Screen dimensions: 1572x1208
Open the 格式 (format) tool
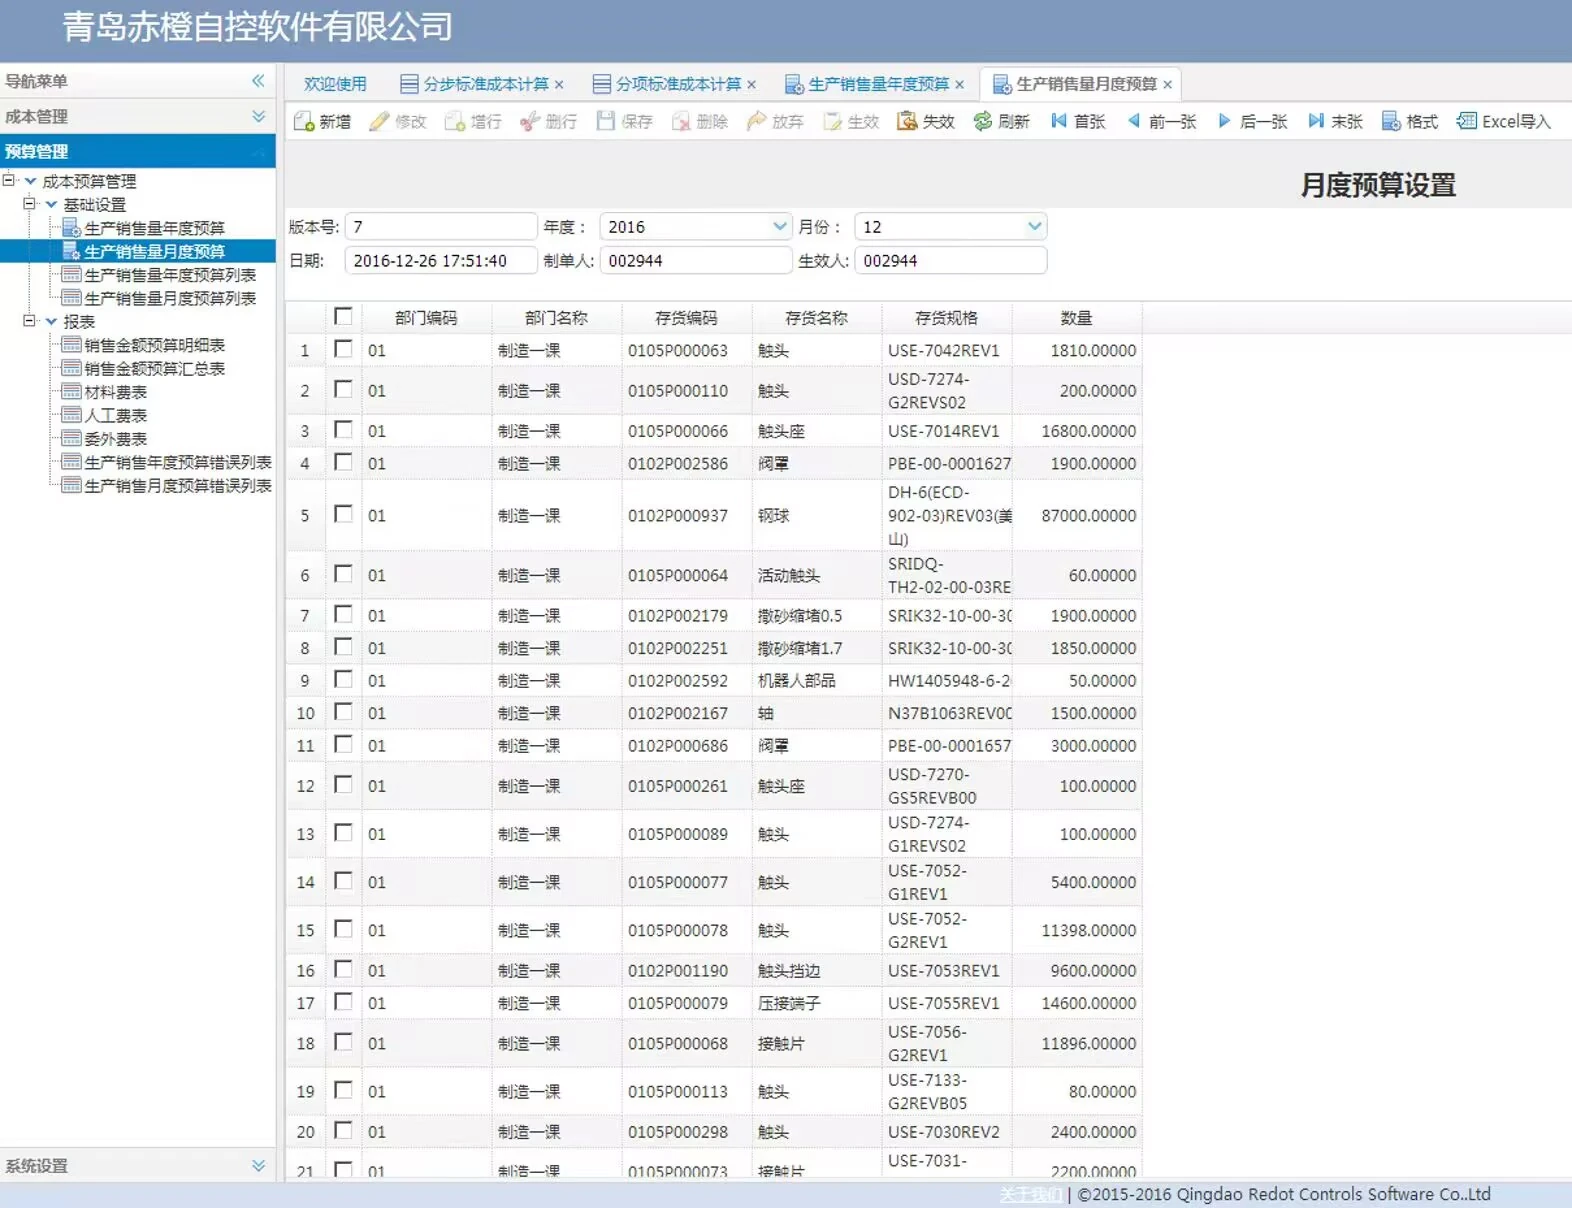pos(1391,121)
